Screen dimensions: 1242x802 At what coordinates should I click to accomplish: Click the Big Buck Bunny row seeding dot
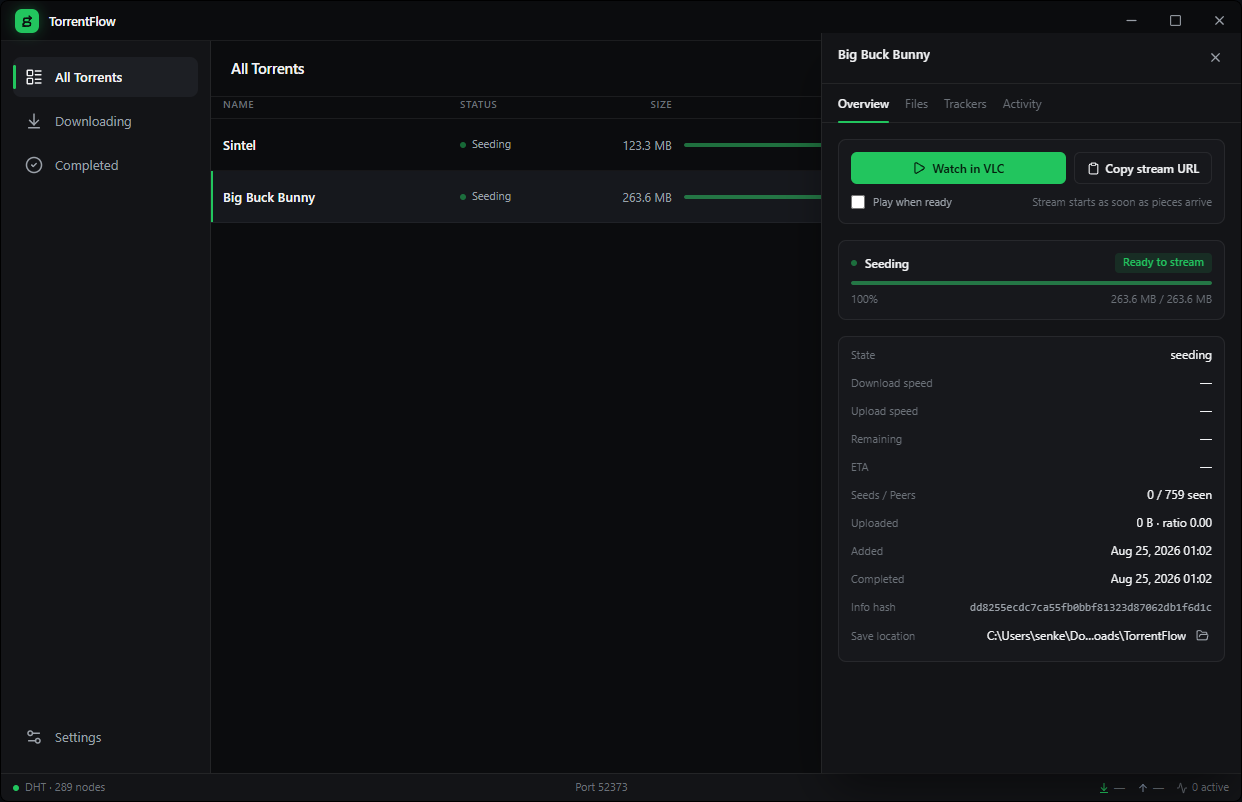tap(463, 197)
